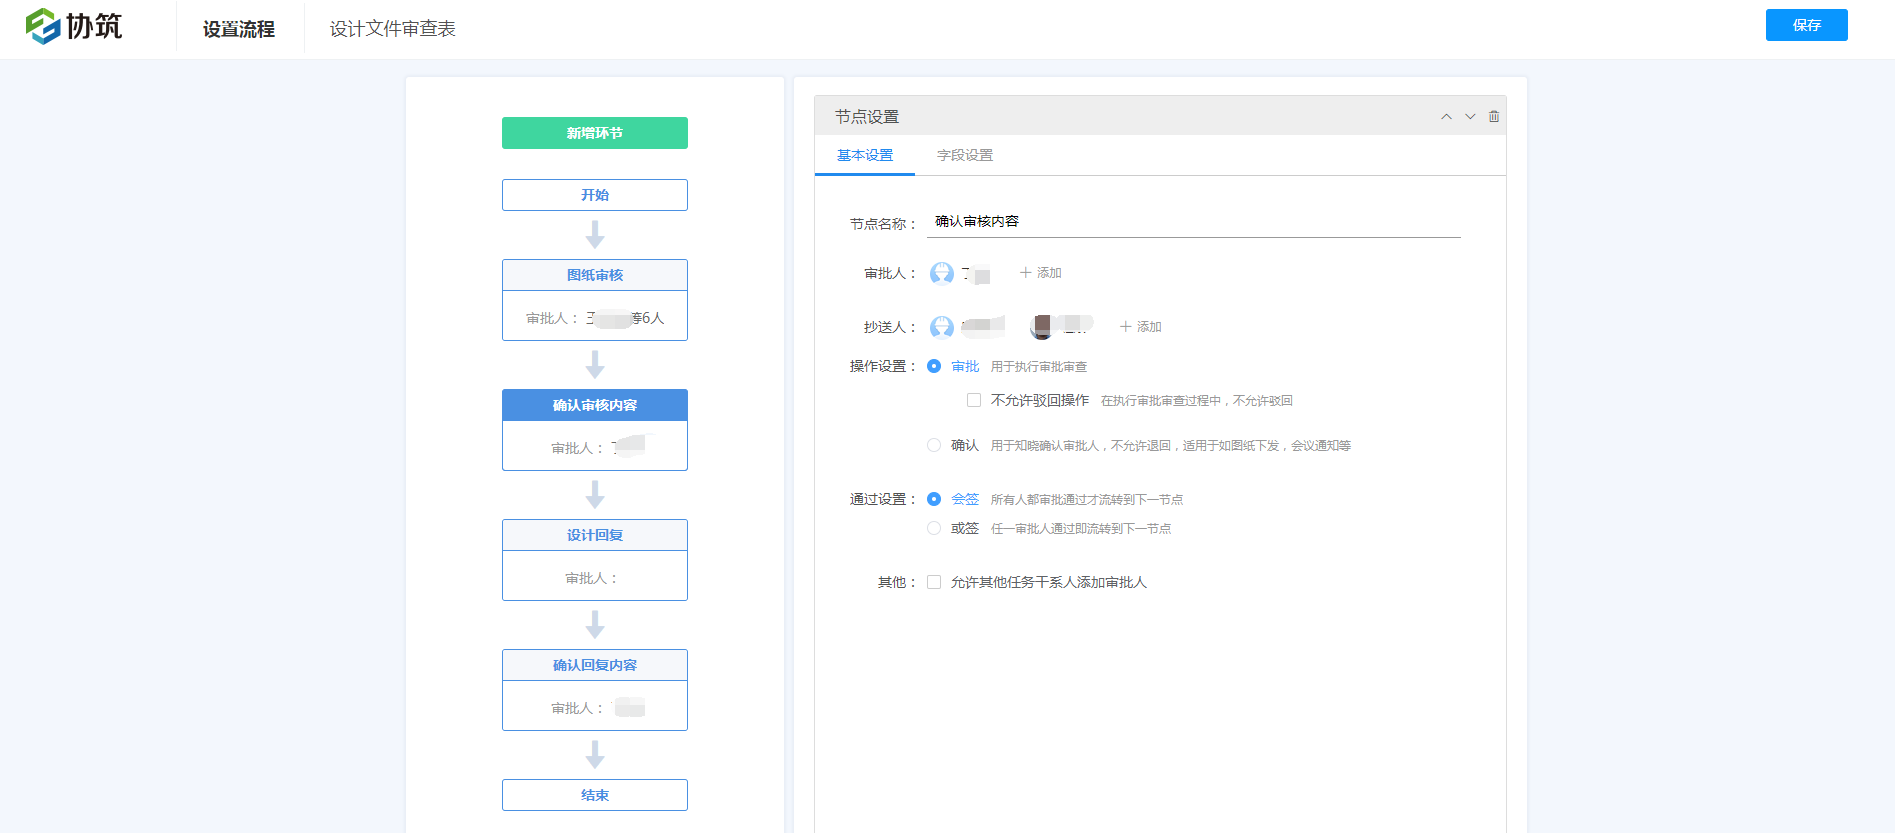Click 添加 plus next to 审批人
The image size is (1895, 833).
click(1040, 273)
